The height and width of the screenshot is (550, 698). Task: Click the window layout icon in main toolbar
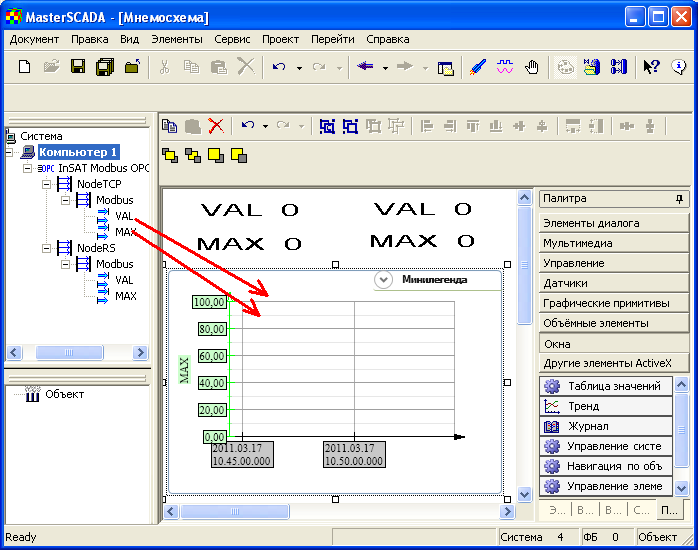pyautogui.click(x=445, y=68)
